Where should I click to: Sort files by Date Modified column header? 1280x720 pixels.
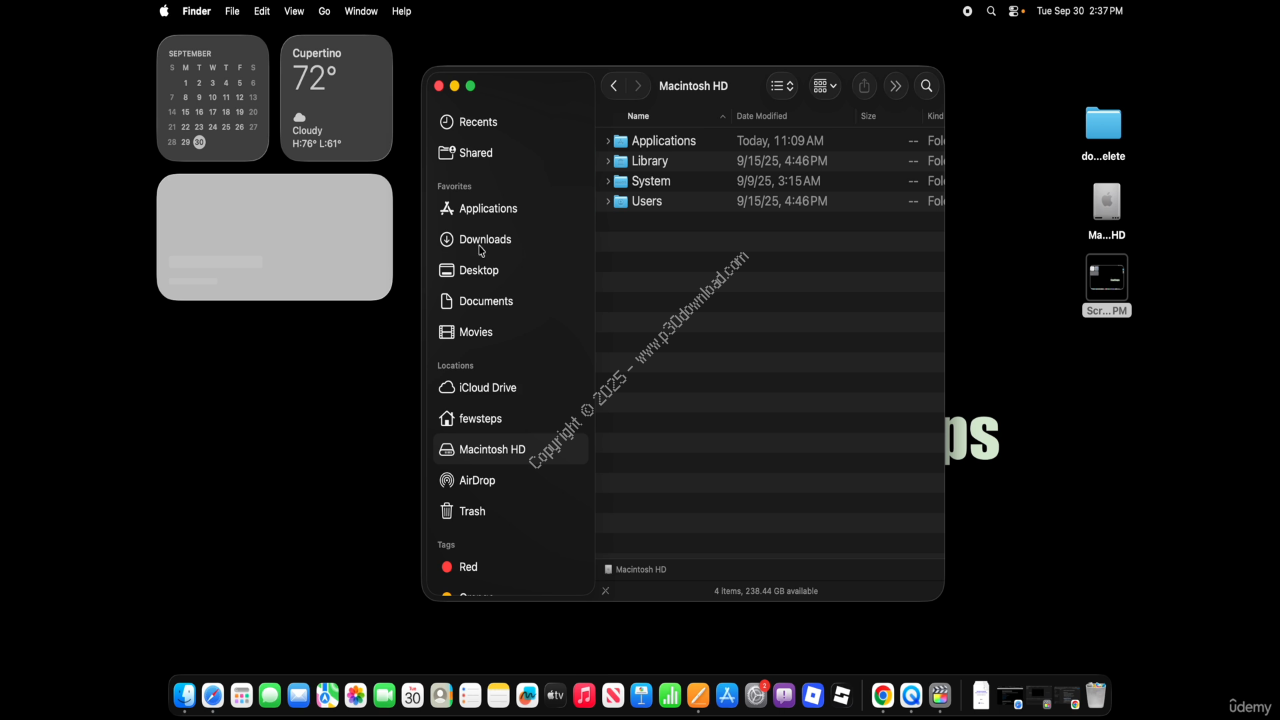pyautogui.click(x=762, y=116)
